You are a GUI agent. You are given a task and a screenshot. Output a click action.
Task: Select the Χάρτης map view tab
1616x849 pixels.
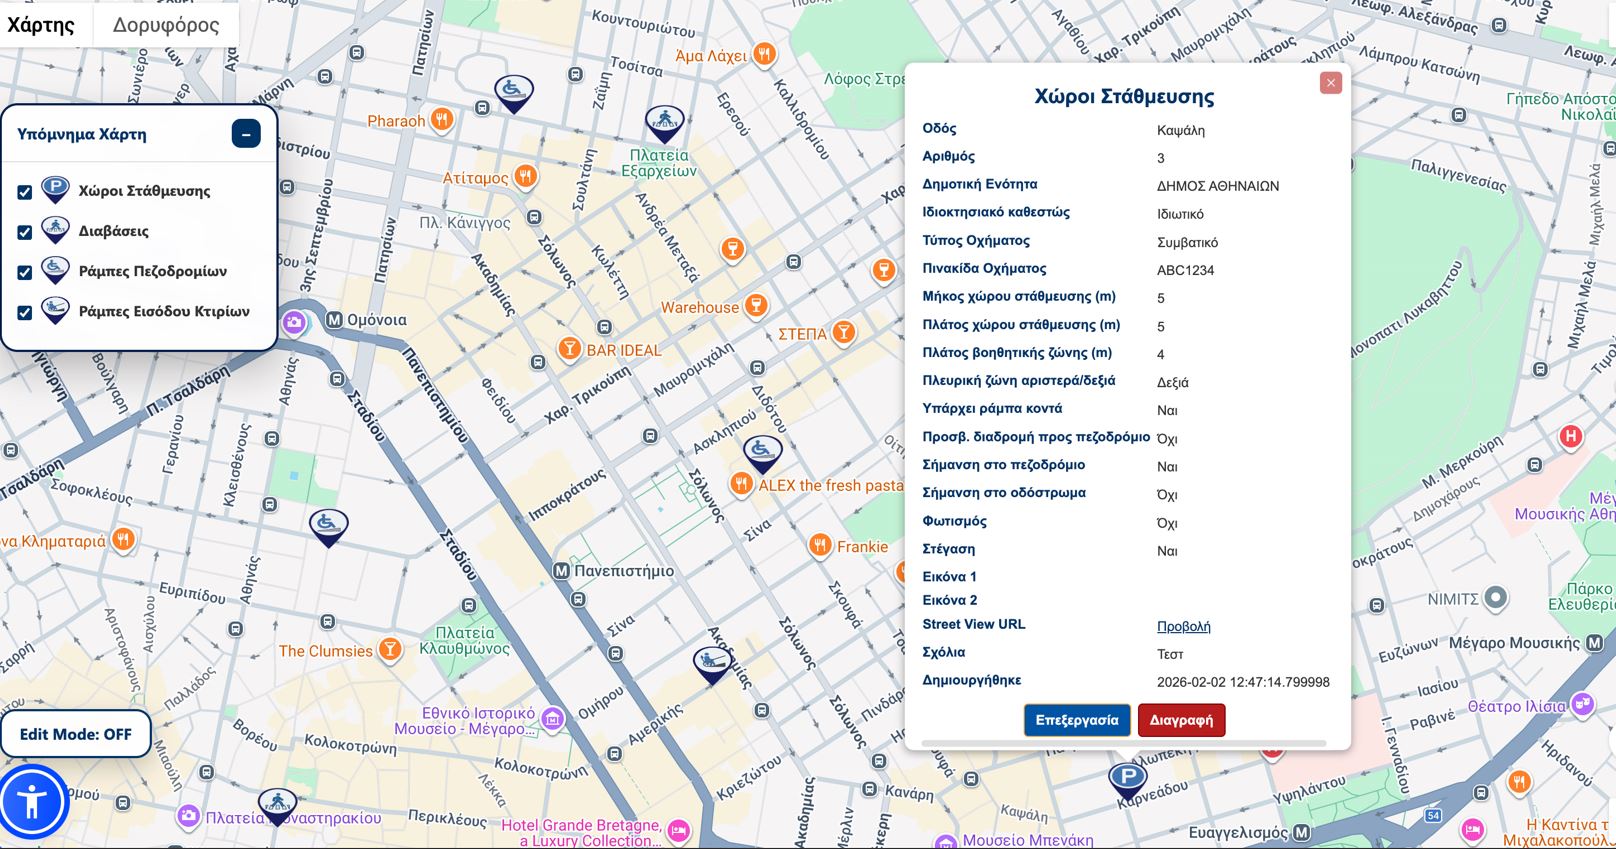[41, 25]
